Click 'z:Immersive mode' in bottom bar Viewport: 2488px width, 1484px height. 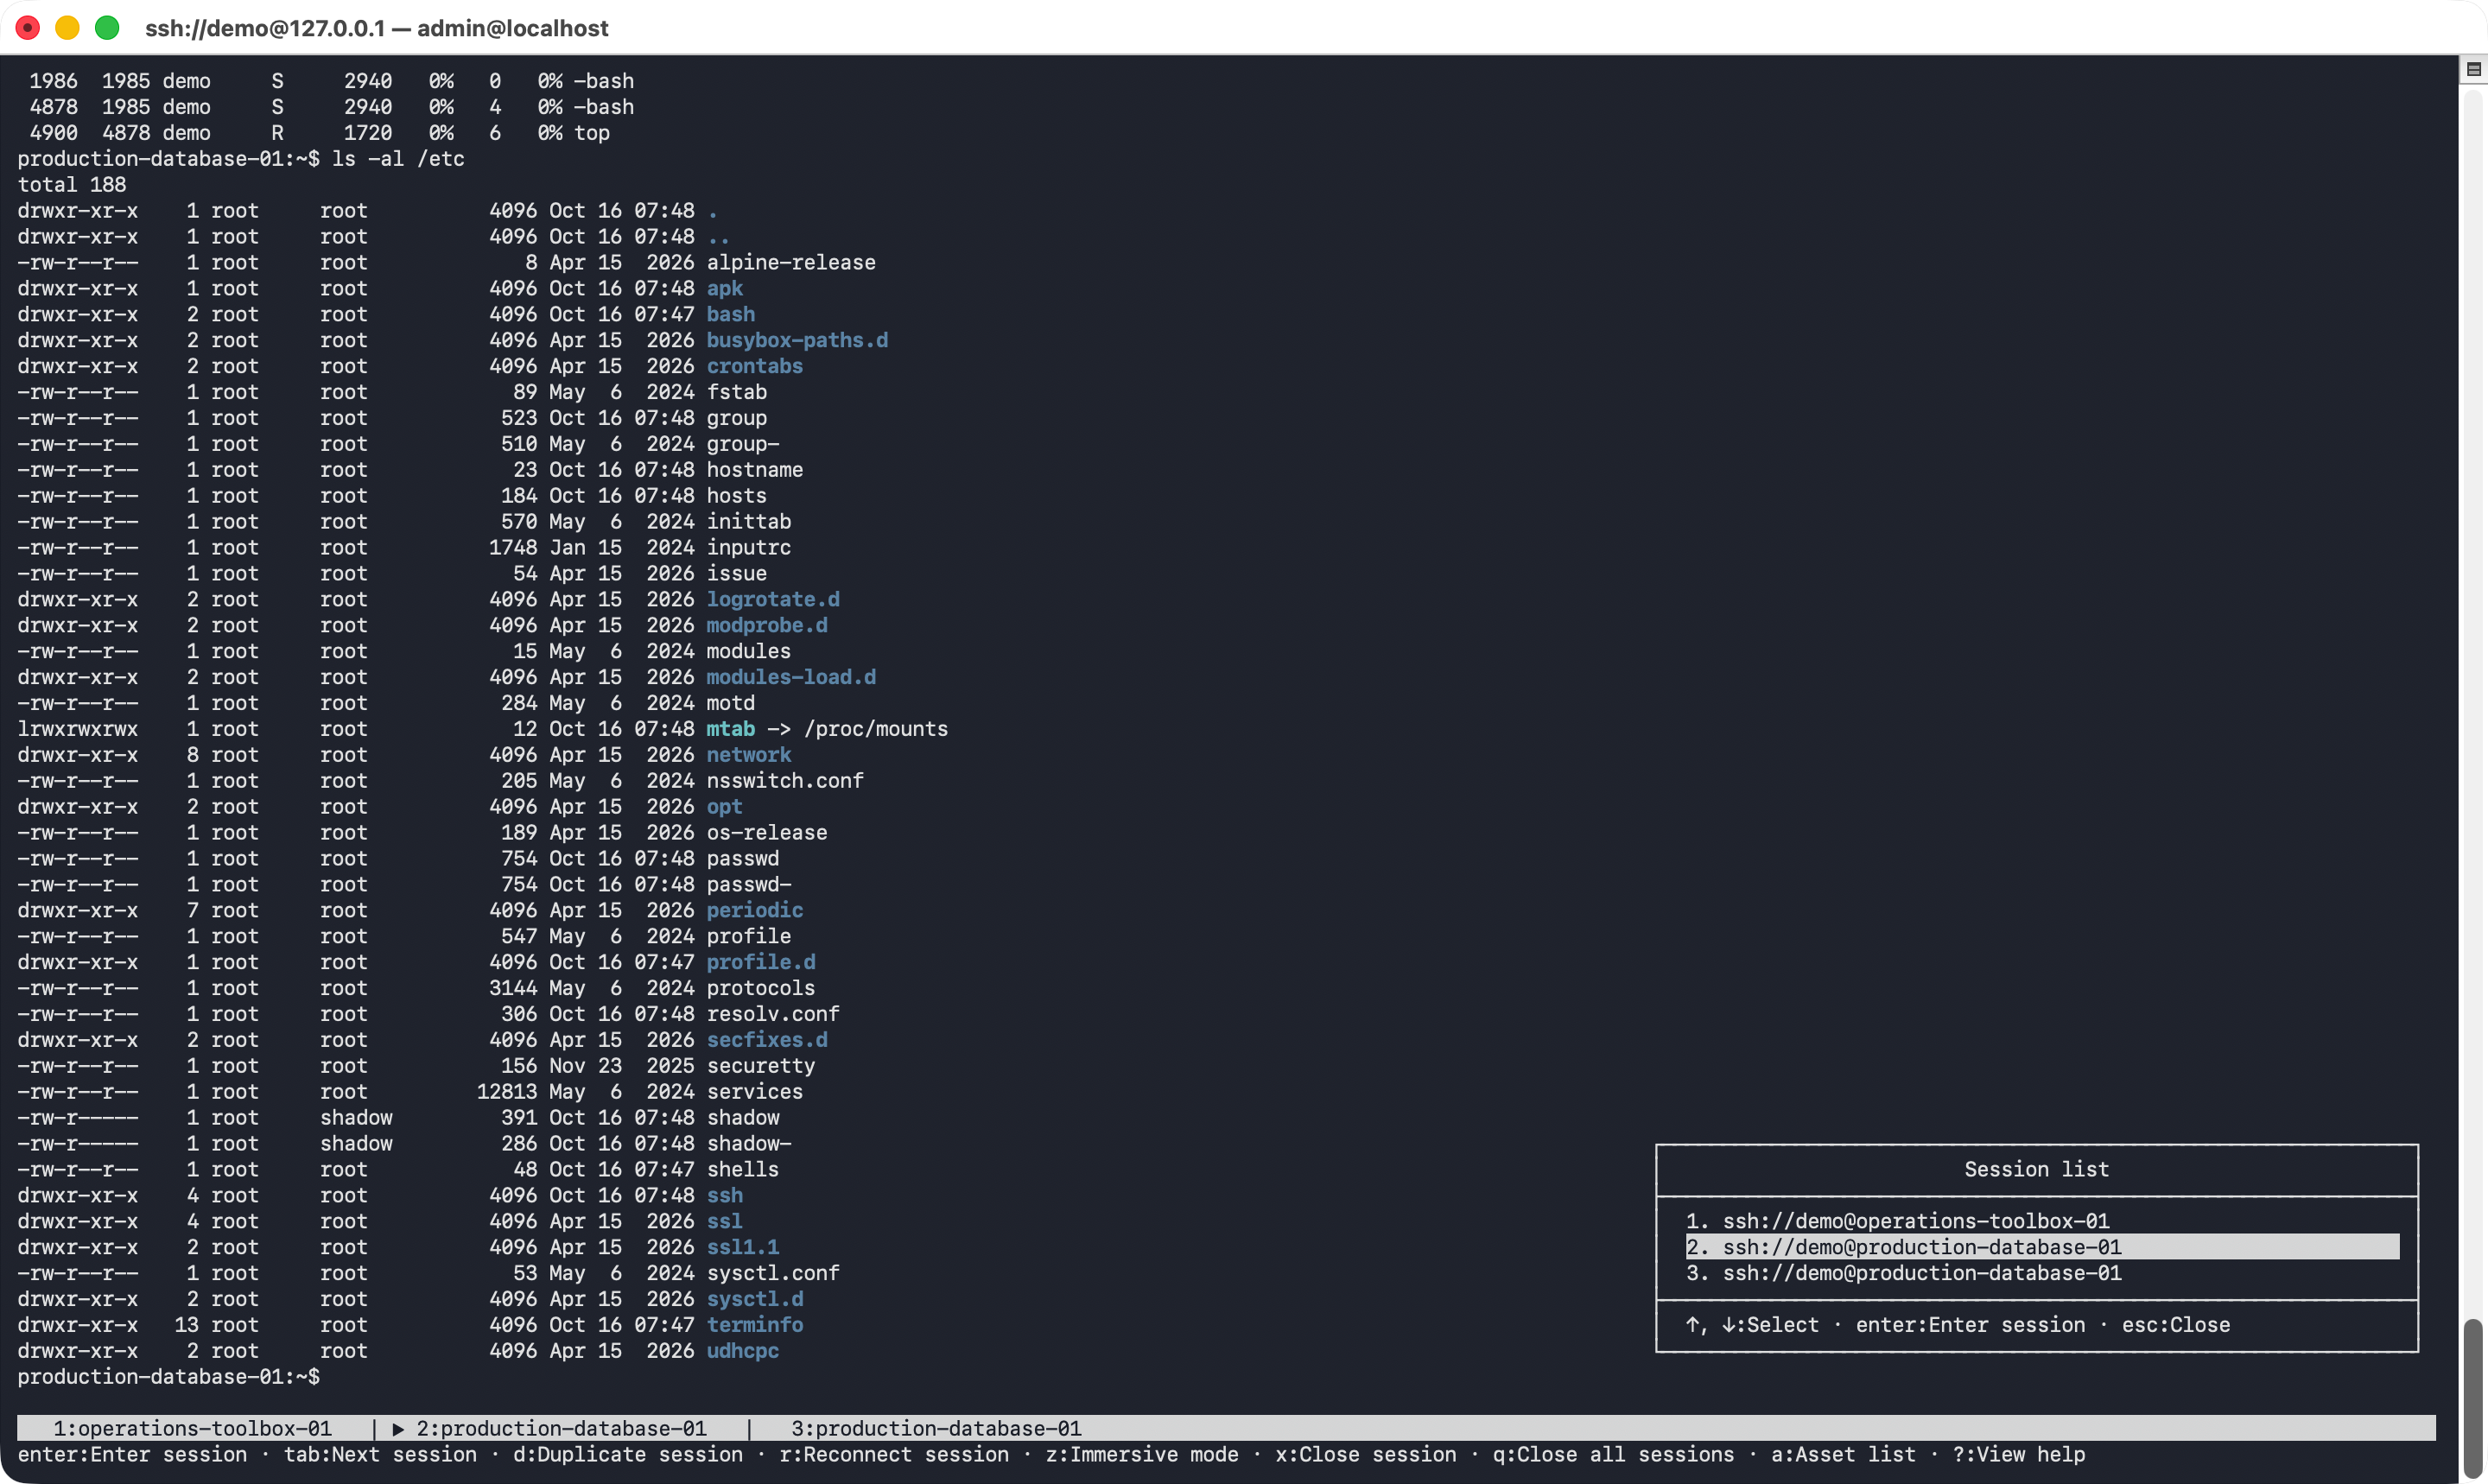coord(1142,1454)
